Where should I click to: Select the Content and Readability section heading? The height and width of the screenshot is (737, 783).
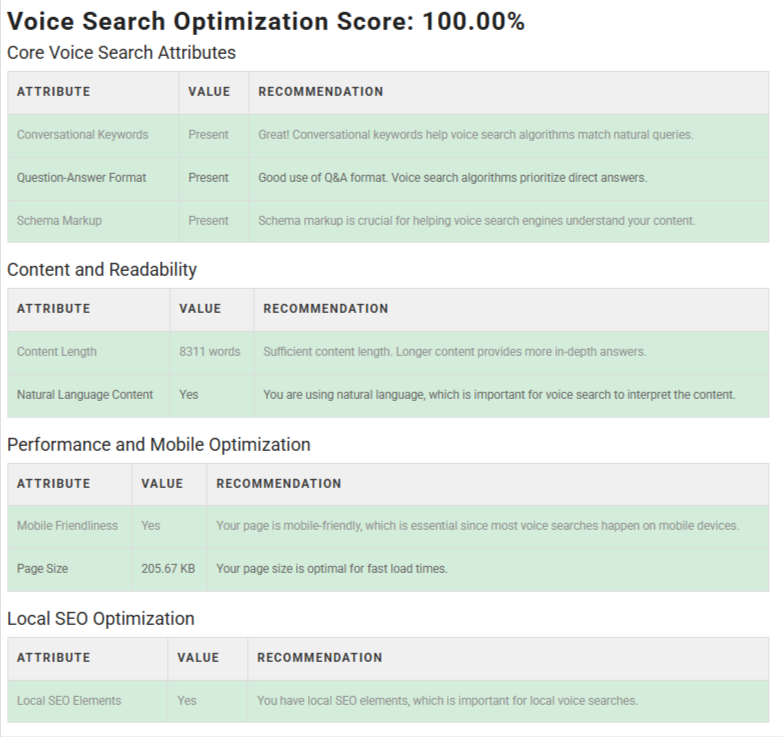click(102, 270)
